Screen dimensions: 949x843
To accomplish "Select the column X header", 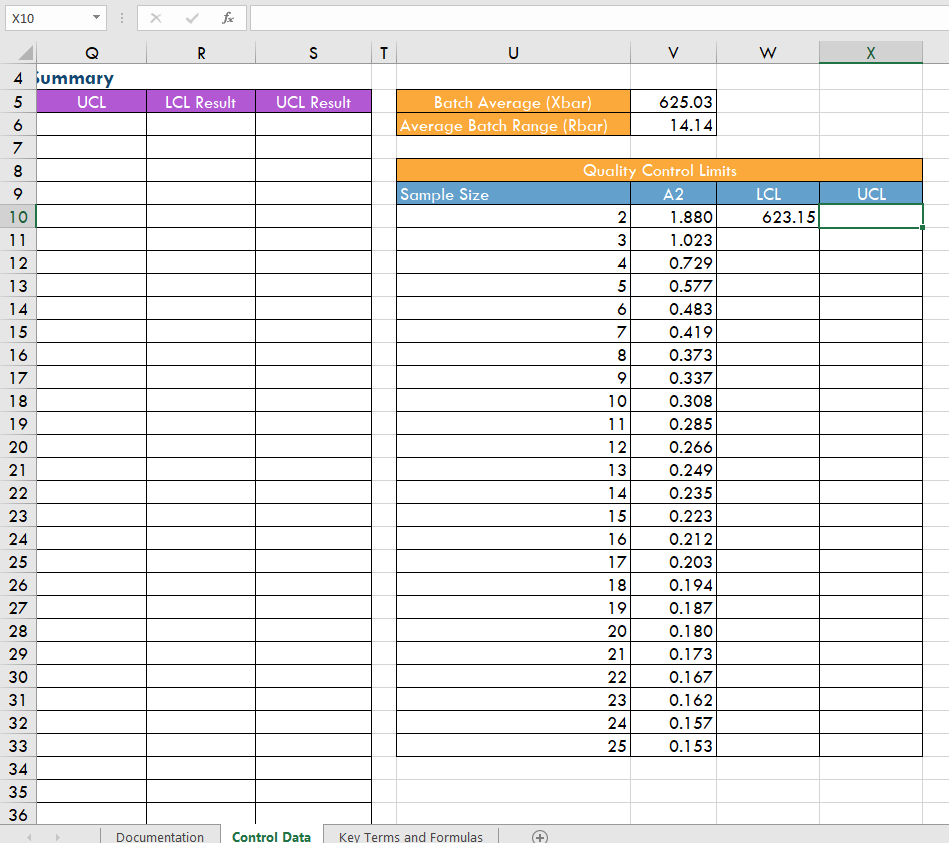I will click(x=870, y=52).
